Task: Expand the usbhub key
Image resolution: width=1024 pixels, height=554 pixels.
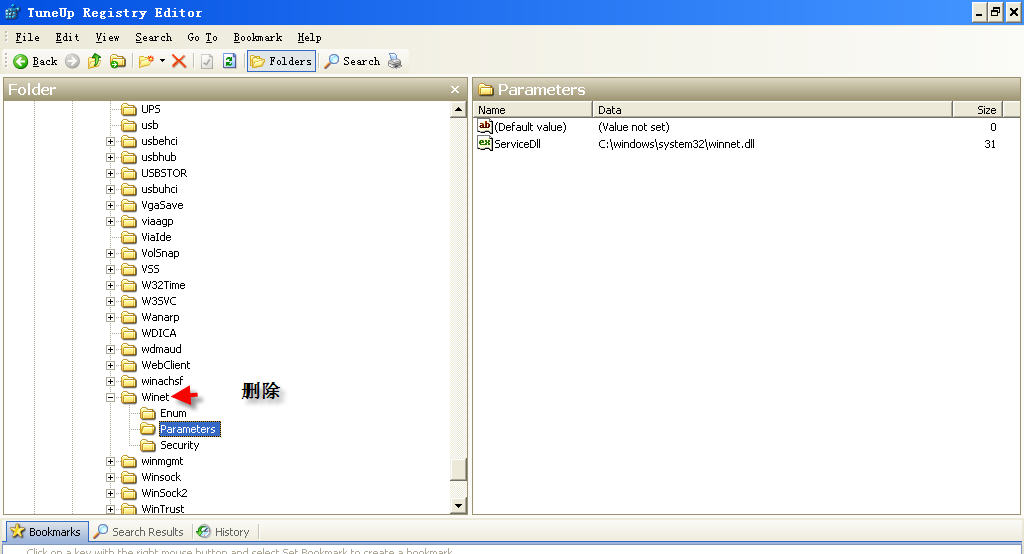Action: [x=110, y=157]
